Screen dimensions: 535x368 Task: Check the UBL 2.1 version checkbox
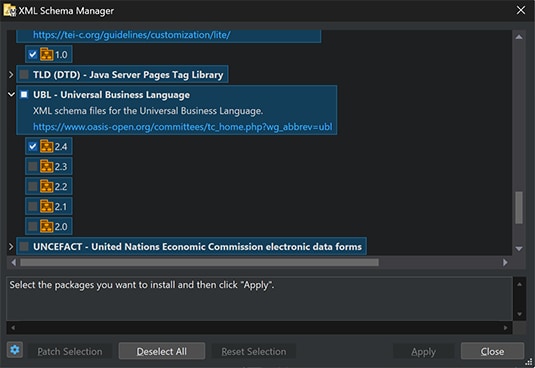tap(32, 206)
